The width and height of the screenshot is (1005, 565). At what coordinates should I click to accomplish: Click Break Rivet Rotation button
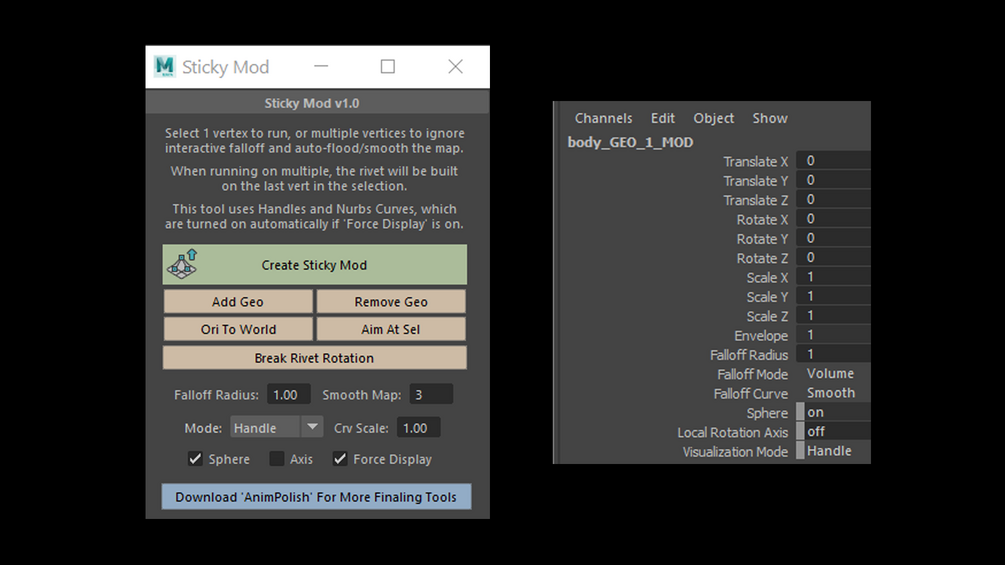[315, 358]
